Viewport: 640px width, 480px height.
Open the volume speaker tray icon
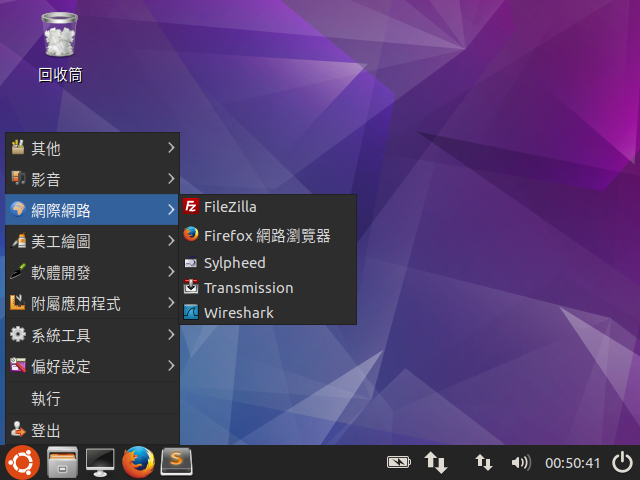pyautogui.click(x=521, y=462)
